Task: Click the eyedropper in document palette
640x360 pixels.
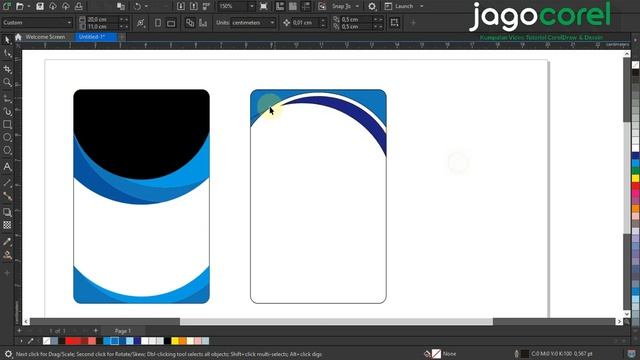Action: coord(31,341)
